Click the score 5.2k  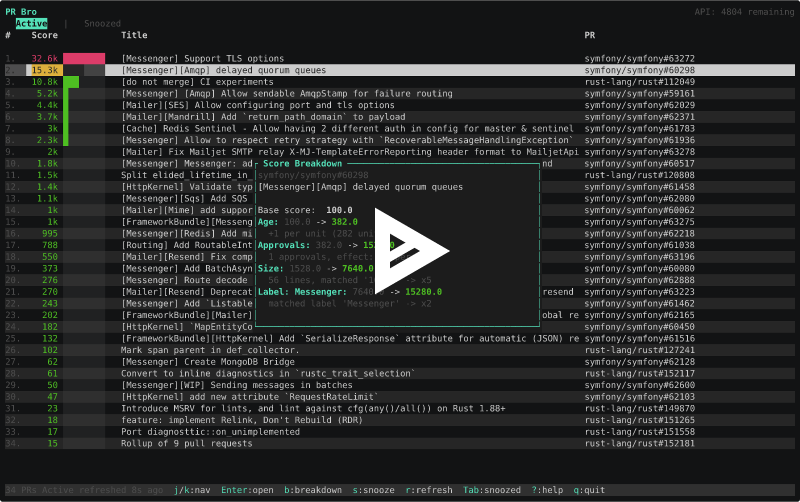(x=47, y=94)
